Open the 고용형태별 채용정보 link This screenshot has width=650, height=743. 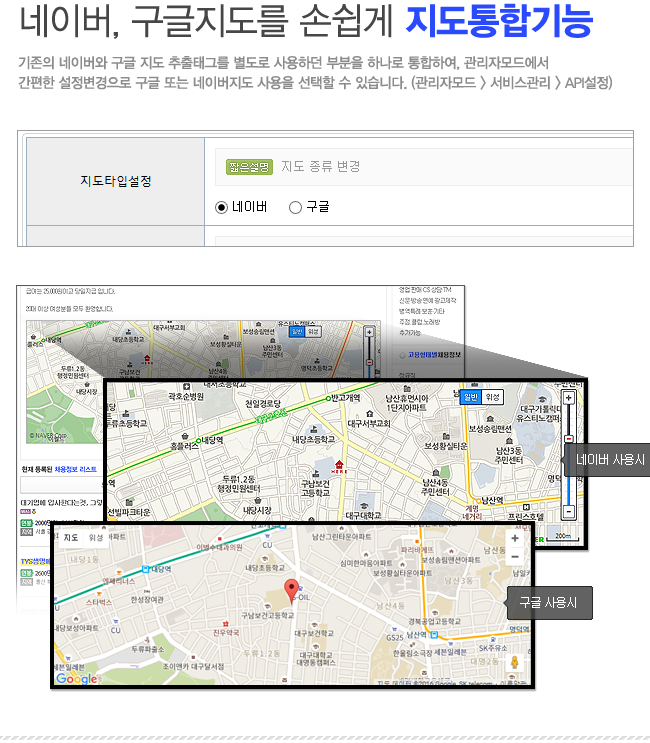pos(434,354)
